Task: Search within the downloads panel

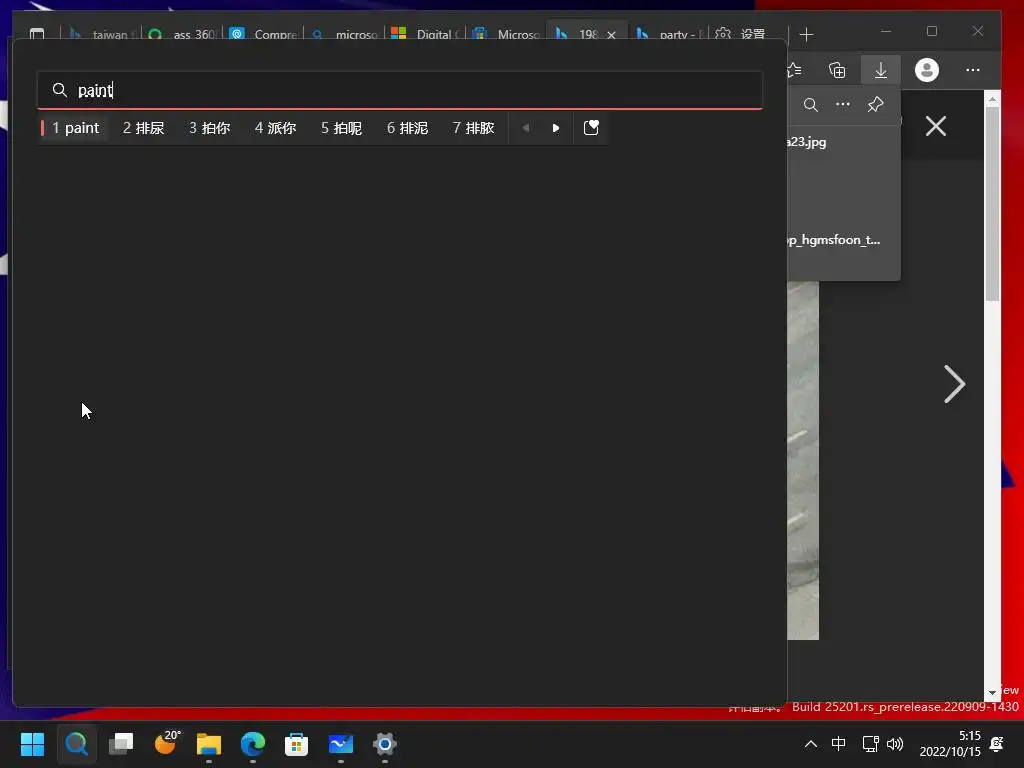Action: [810, 104]
